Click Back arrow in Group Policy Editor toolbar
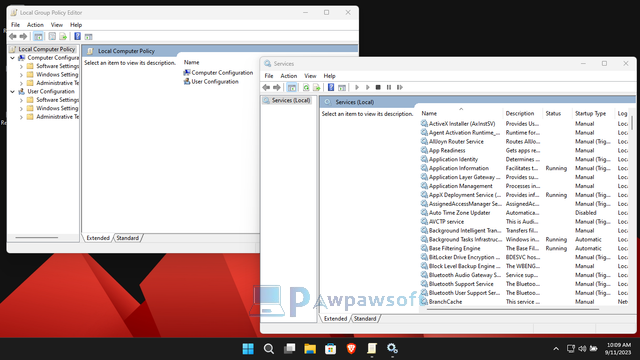 13,36
